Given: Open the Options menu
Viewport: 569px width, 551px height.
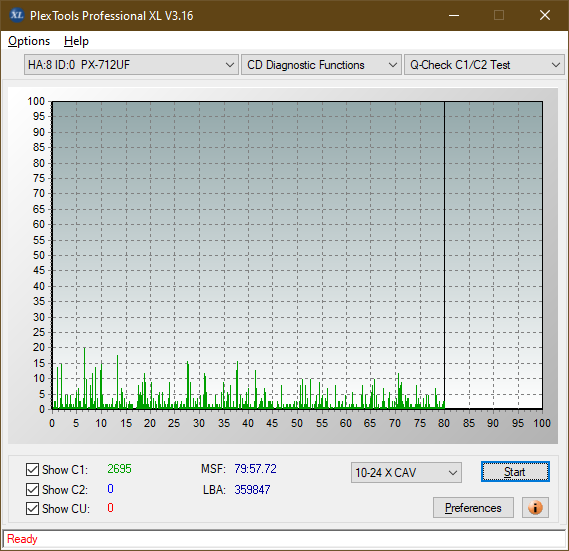Looking at the screenshot, I should [29, 41].
